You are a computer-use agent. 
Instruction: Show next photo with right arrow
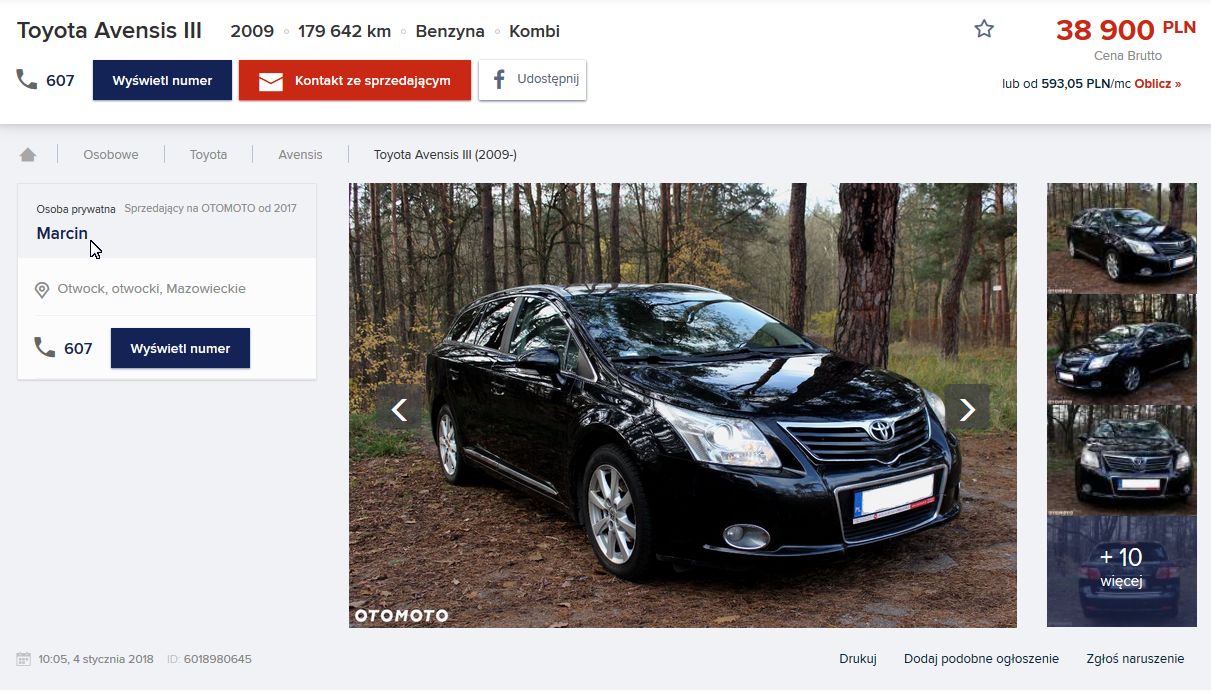coord(967,408)
